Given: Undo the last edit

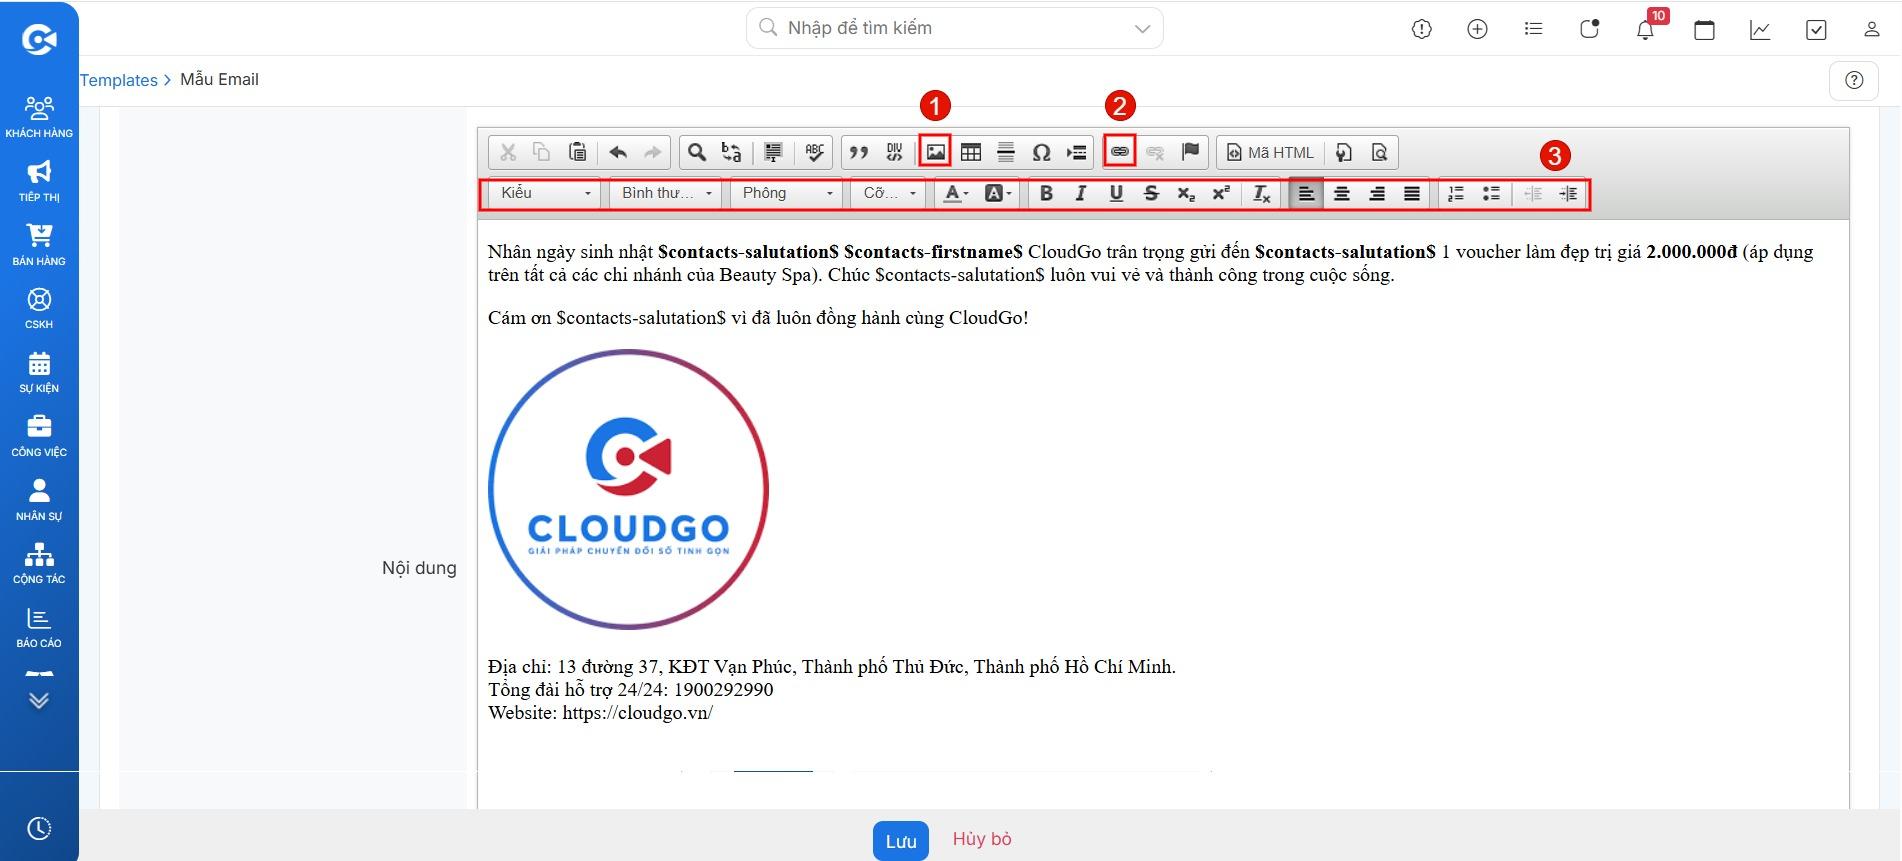Looking at the screenshot, I should [x=618, y=152].
